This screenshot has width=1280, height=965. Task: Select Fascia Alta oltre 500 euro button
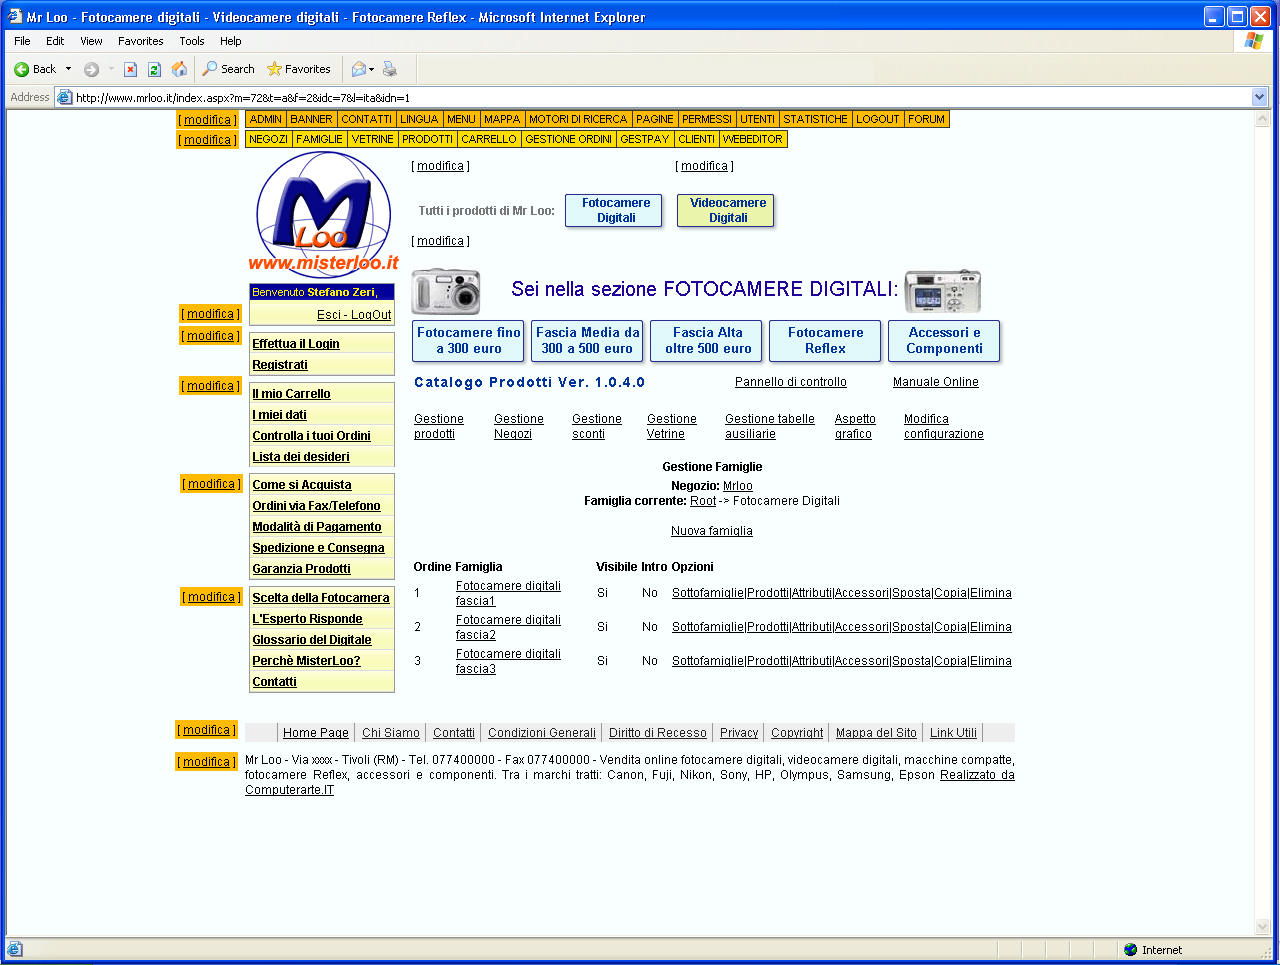click(x=707, y=341)
